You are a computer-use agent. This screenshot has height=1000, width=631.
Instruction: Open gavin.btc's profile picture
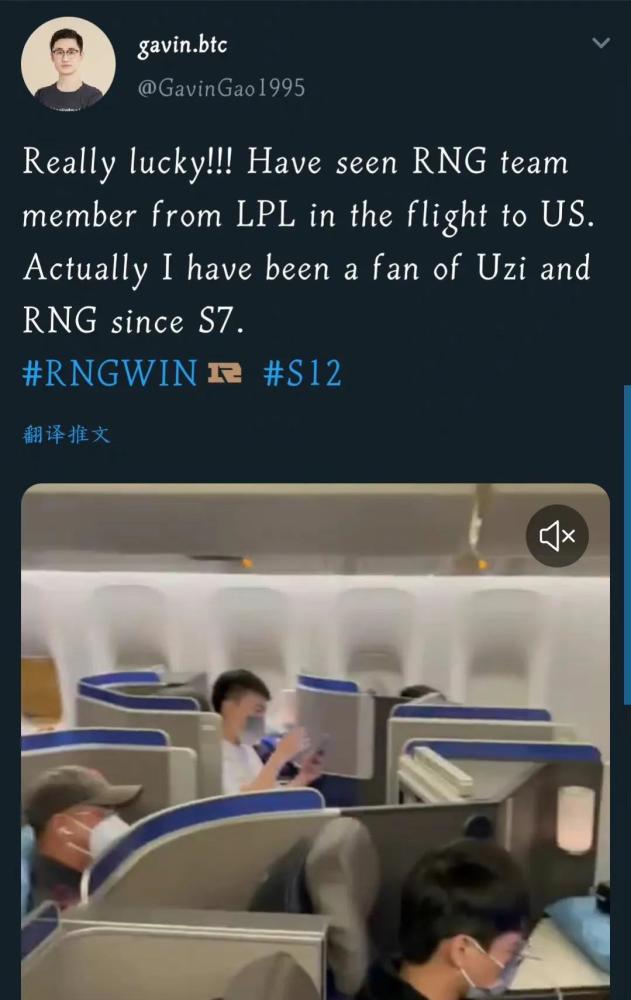[68, 64]
